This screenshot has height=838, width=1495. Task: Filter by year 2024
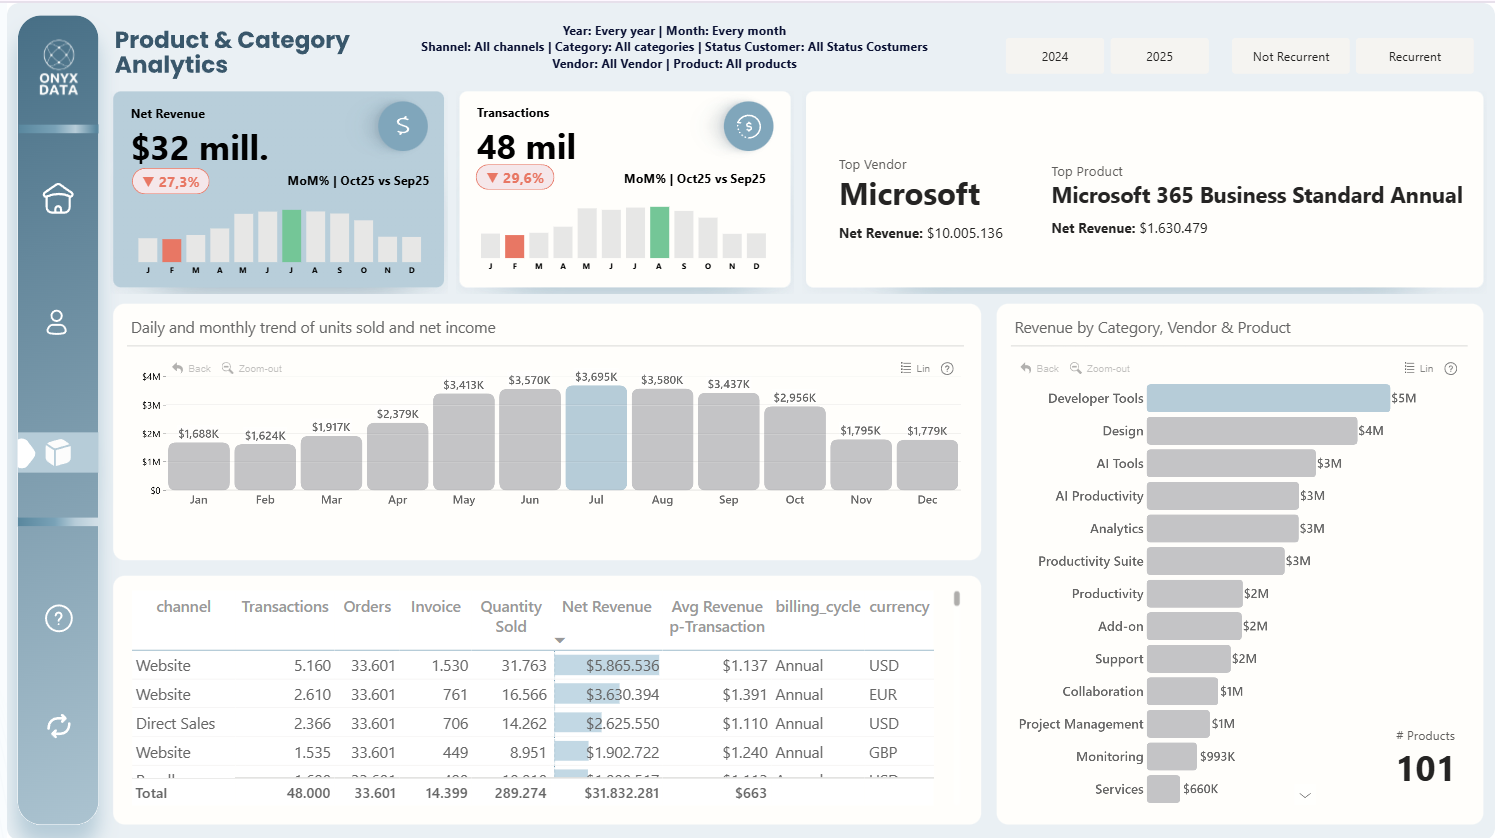coord(1055,57)
